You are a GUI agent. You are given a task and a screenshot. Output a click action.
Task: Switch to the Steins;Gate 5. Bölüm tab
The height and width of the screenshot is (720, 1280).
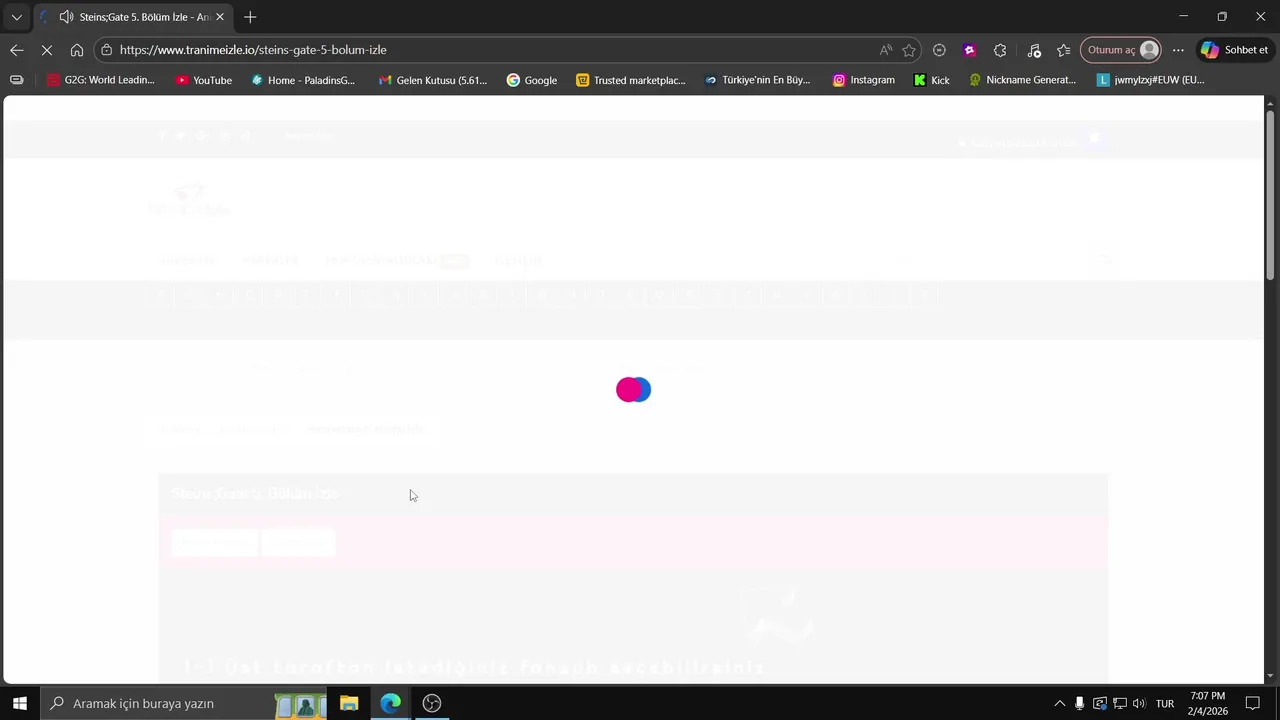(x=133, y=17)
